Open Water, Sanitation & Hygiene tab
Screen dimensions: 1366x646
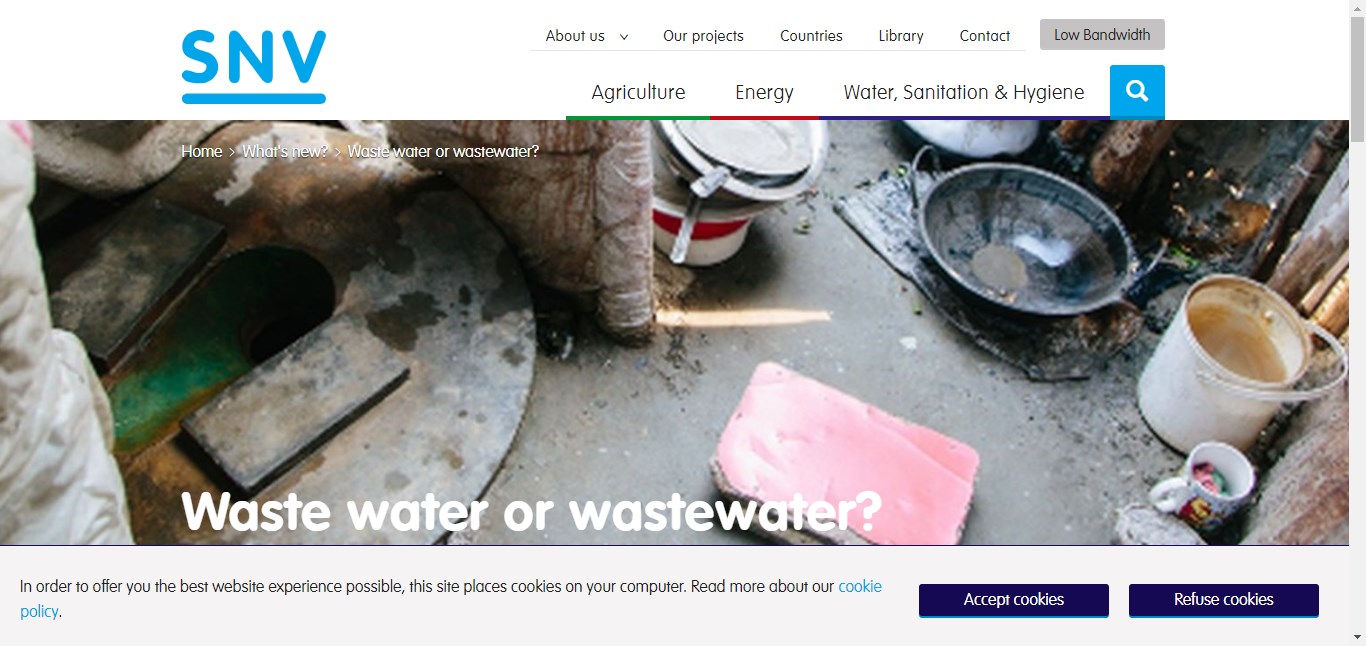[964, 92]
